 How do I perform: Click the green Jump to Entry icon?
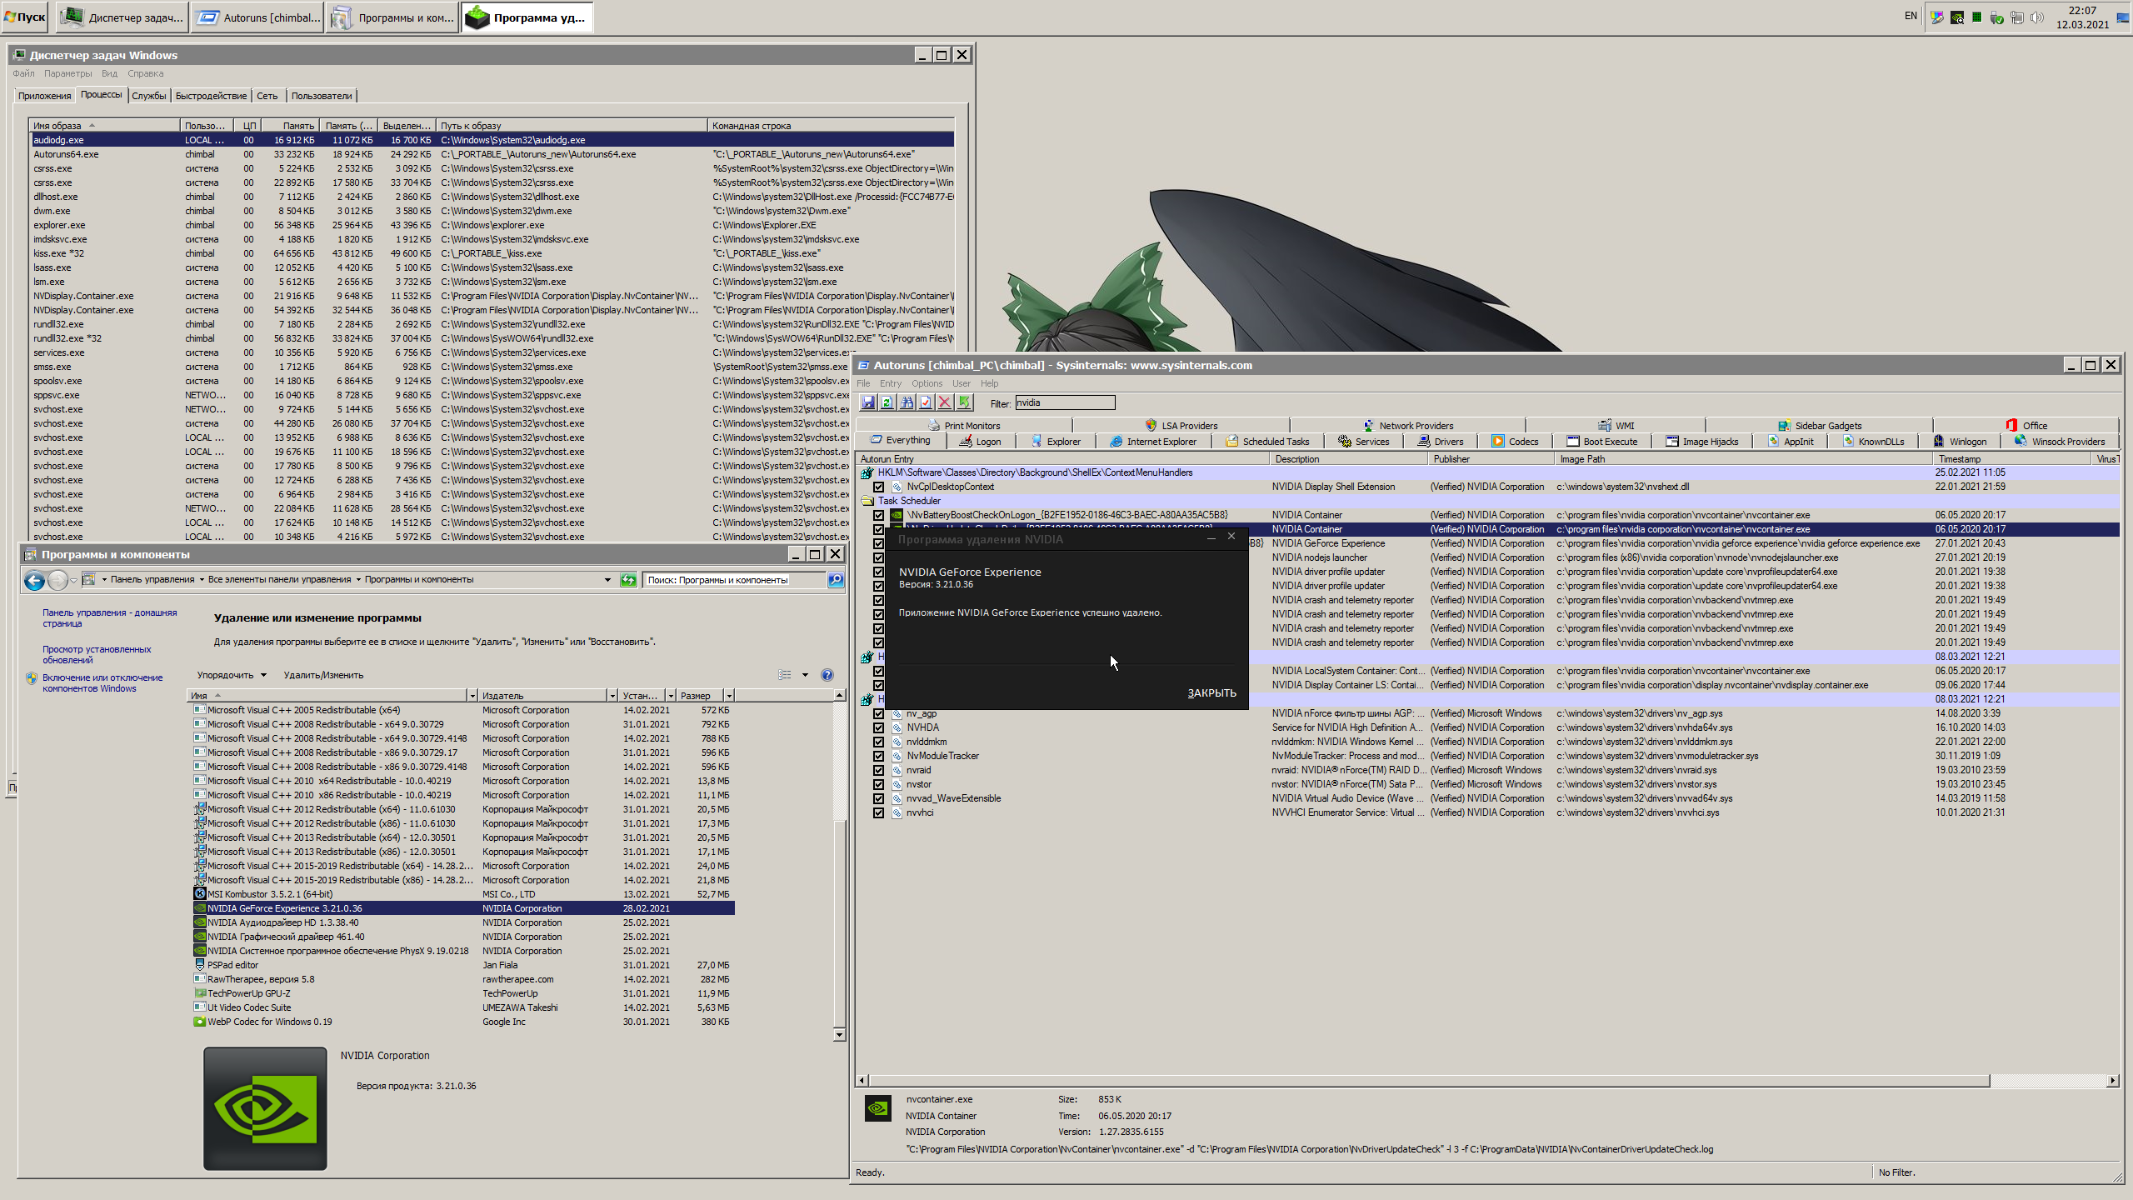click(964, 402)
